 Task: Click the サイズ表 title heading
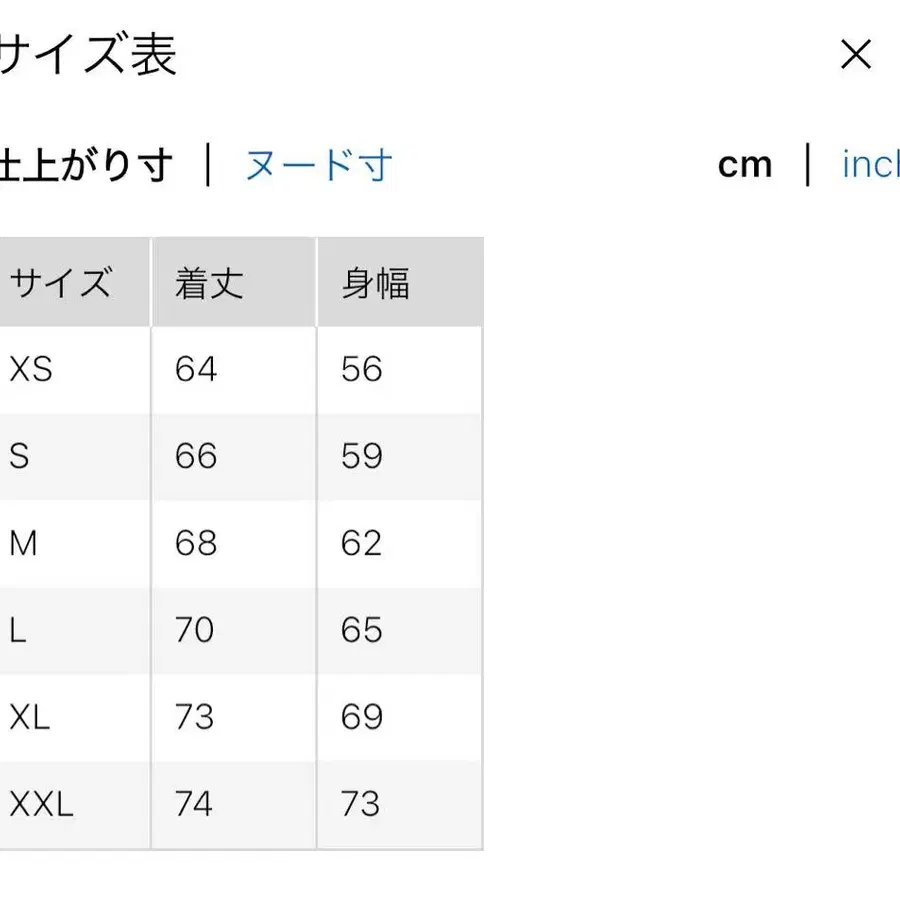click(90, 56)
